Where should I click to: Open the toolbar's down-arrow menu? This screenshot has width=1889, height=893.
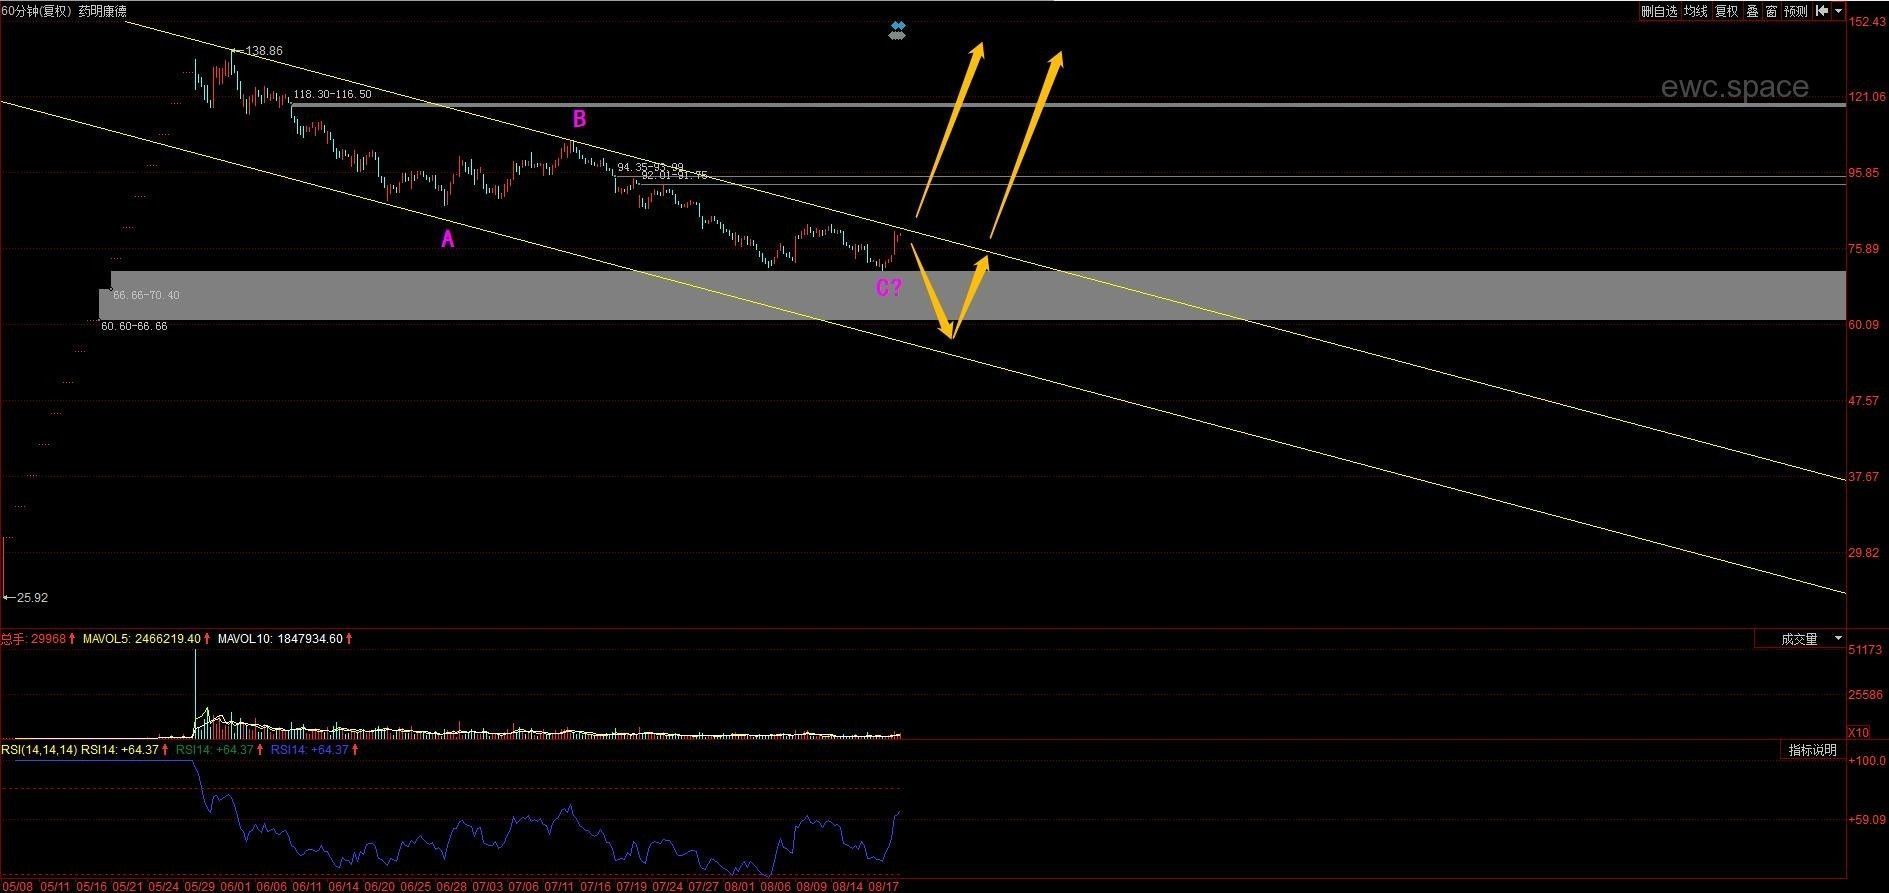pyautogui.click(x=1838, y=11)
